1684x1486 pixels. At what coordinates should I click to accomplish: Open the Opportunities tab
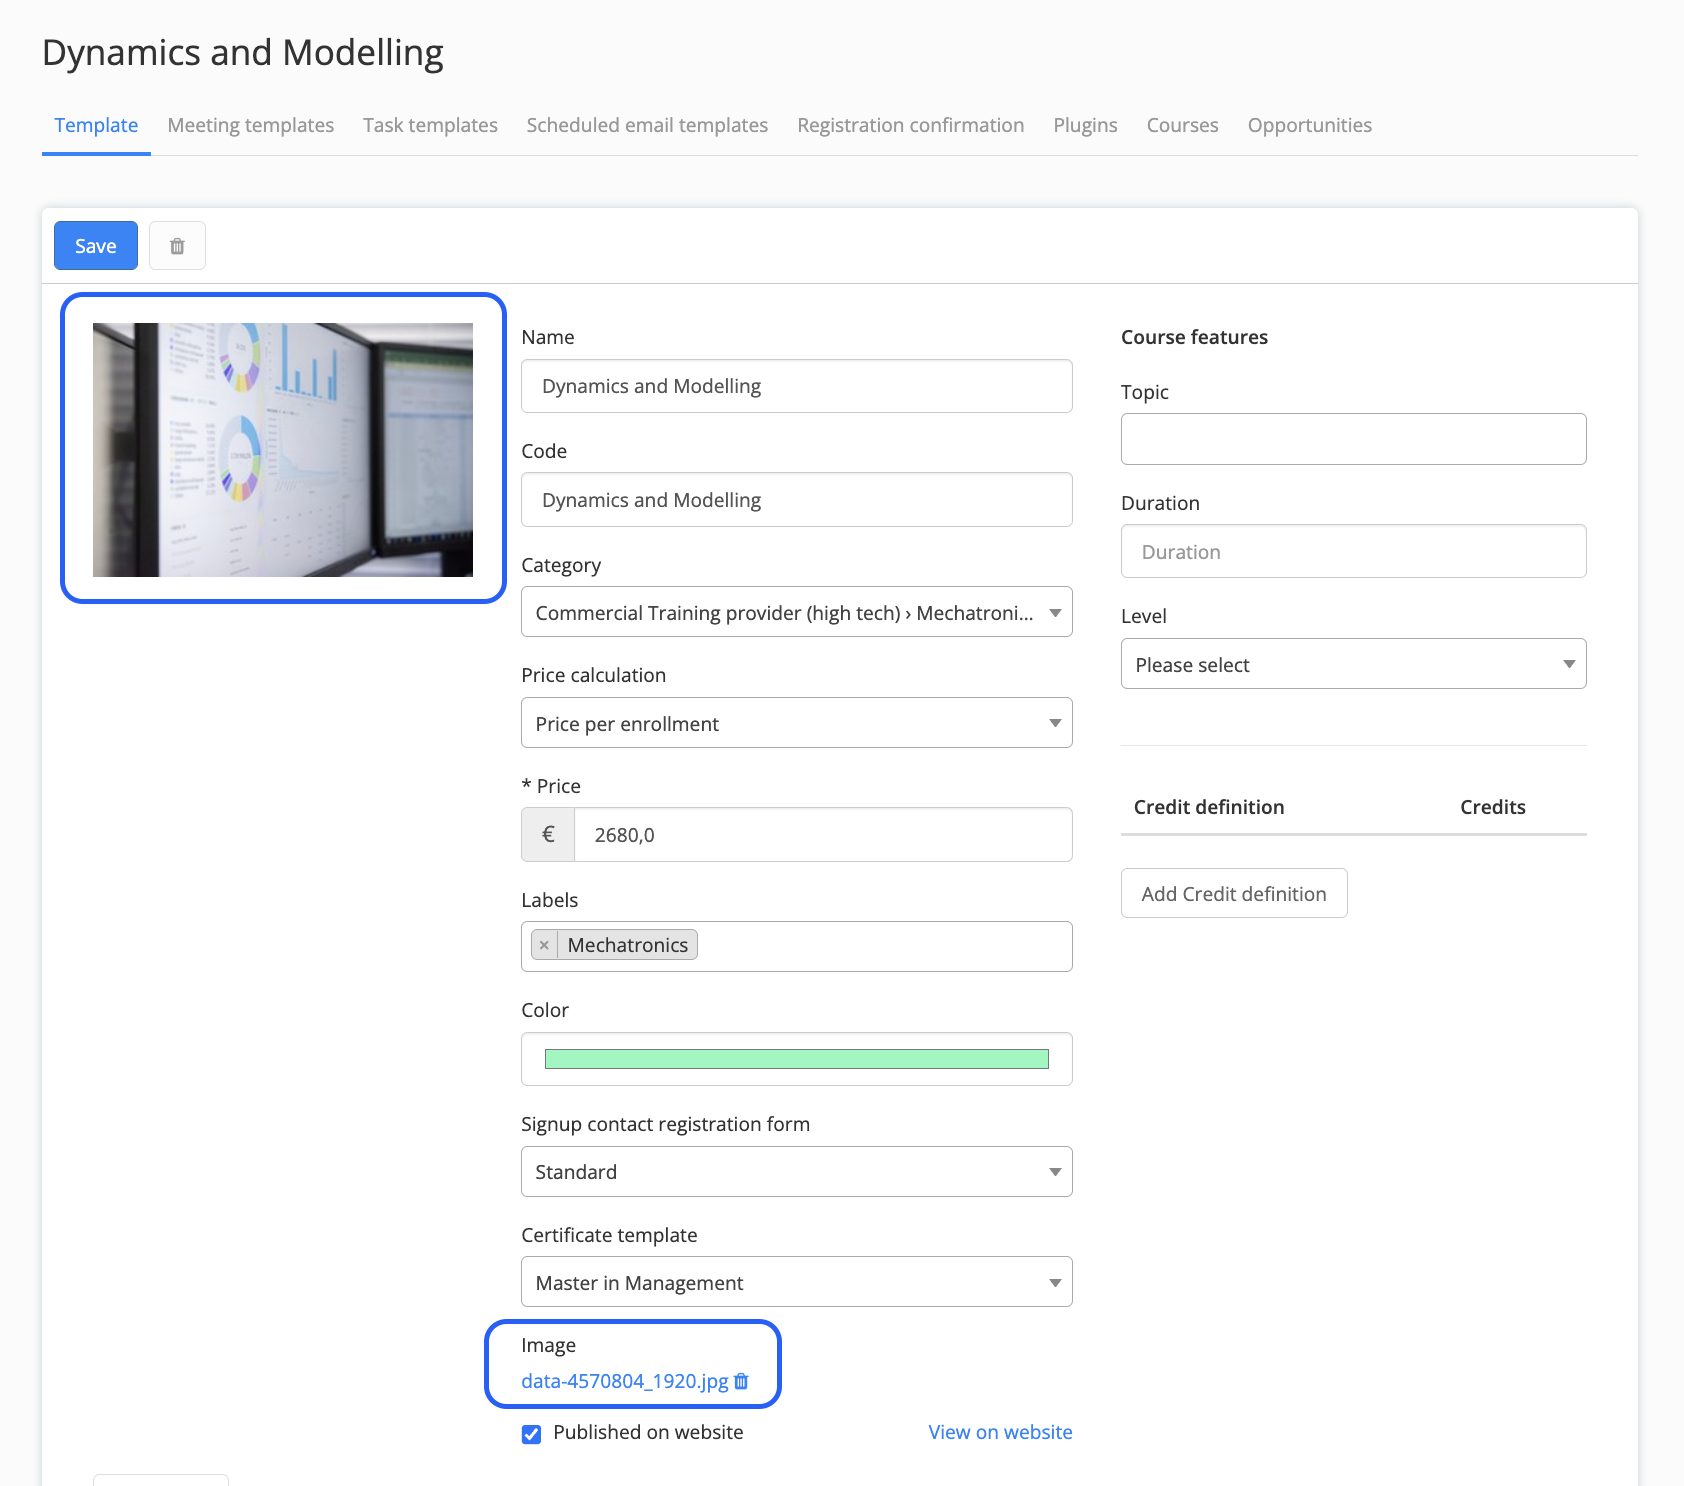pos(1310,125)
